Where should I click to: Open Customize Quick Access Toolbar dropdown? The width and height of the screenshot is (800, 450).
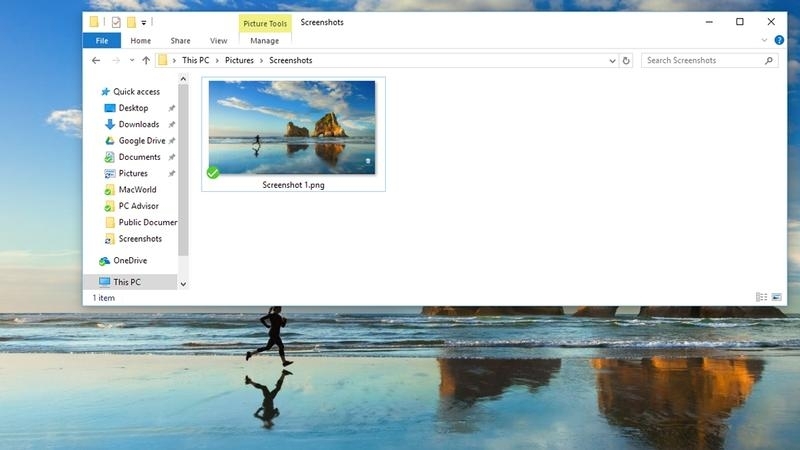coord(144,22)
